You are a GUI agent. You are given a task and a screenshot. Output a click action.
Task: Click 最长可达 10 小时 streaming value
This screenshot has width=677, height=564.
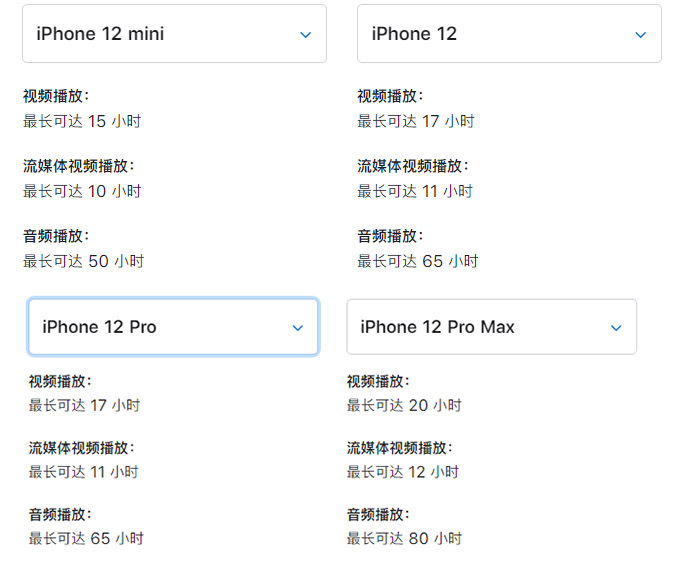point(82,191)
